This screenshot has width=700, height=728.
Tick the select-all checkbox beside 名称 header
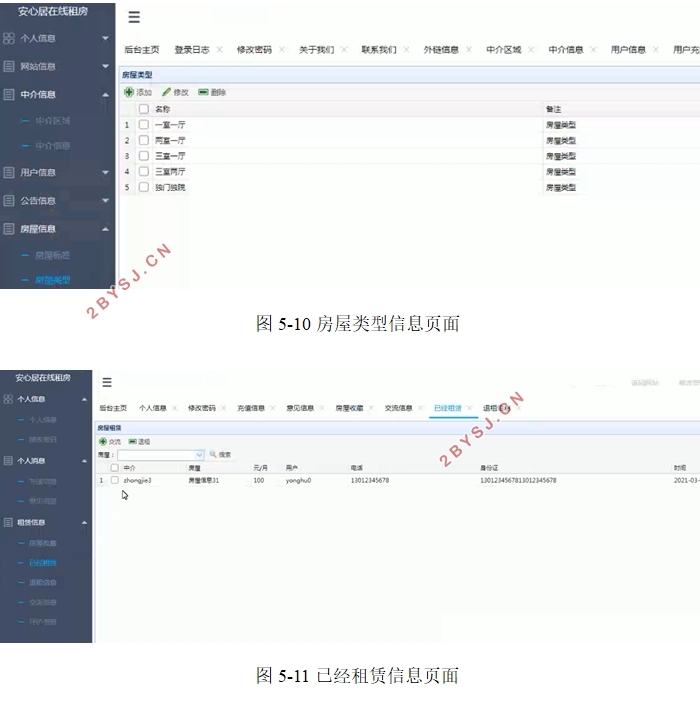click(144, 109)
